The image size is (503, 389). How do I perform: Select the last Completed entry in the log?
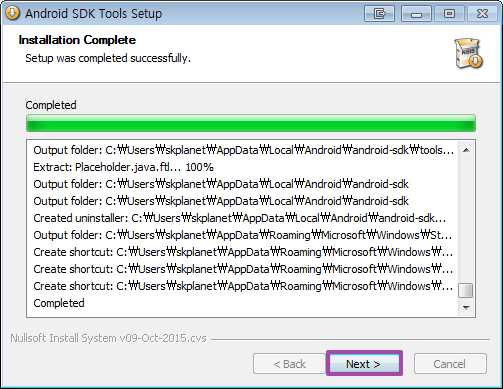59,303
